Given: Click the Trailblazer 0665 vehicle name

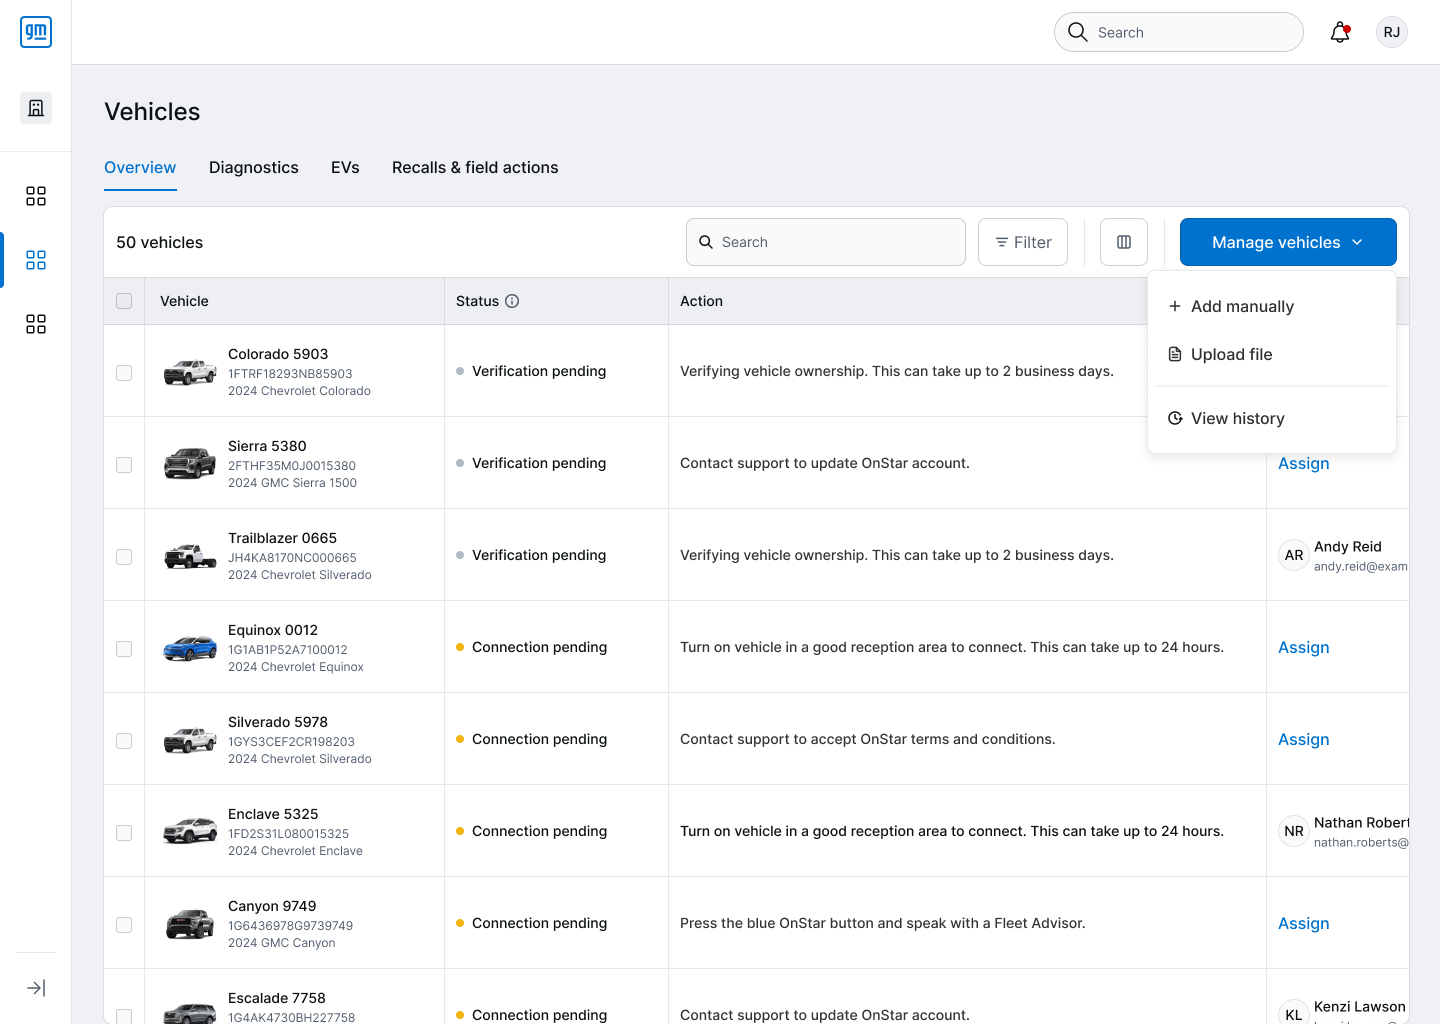Looking at the screenshot, I should point(282,538).
